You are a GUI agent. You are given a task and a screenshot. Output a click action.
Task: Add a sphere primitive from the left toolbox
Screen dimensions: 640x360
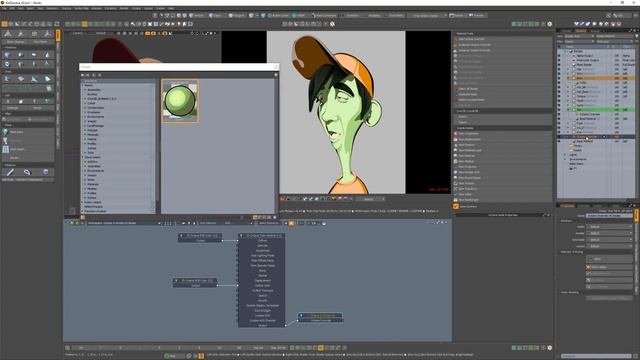[x=21, y=55]
